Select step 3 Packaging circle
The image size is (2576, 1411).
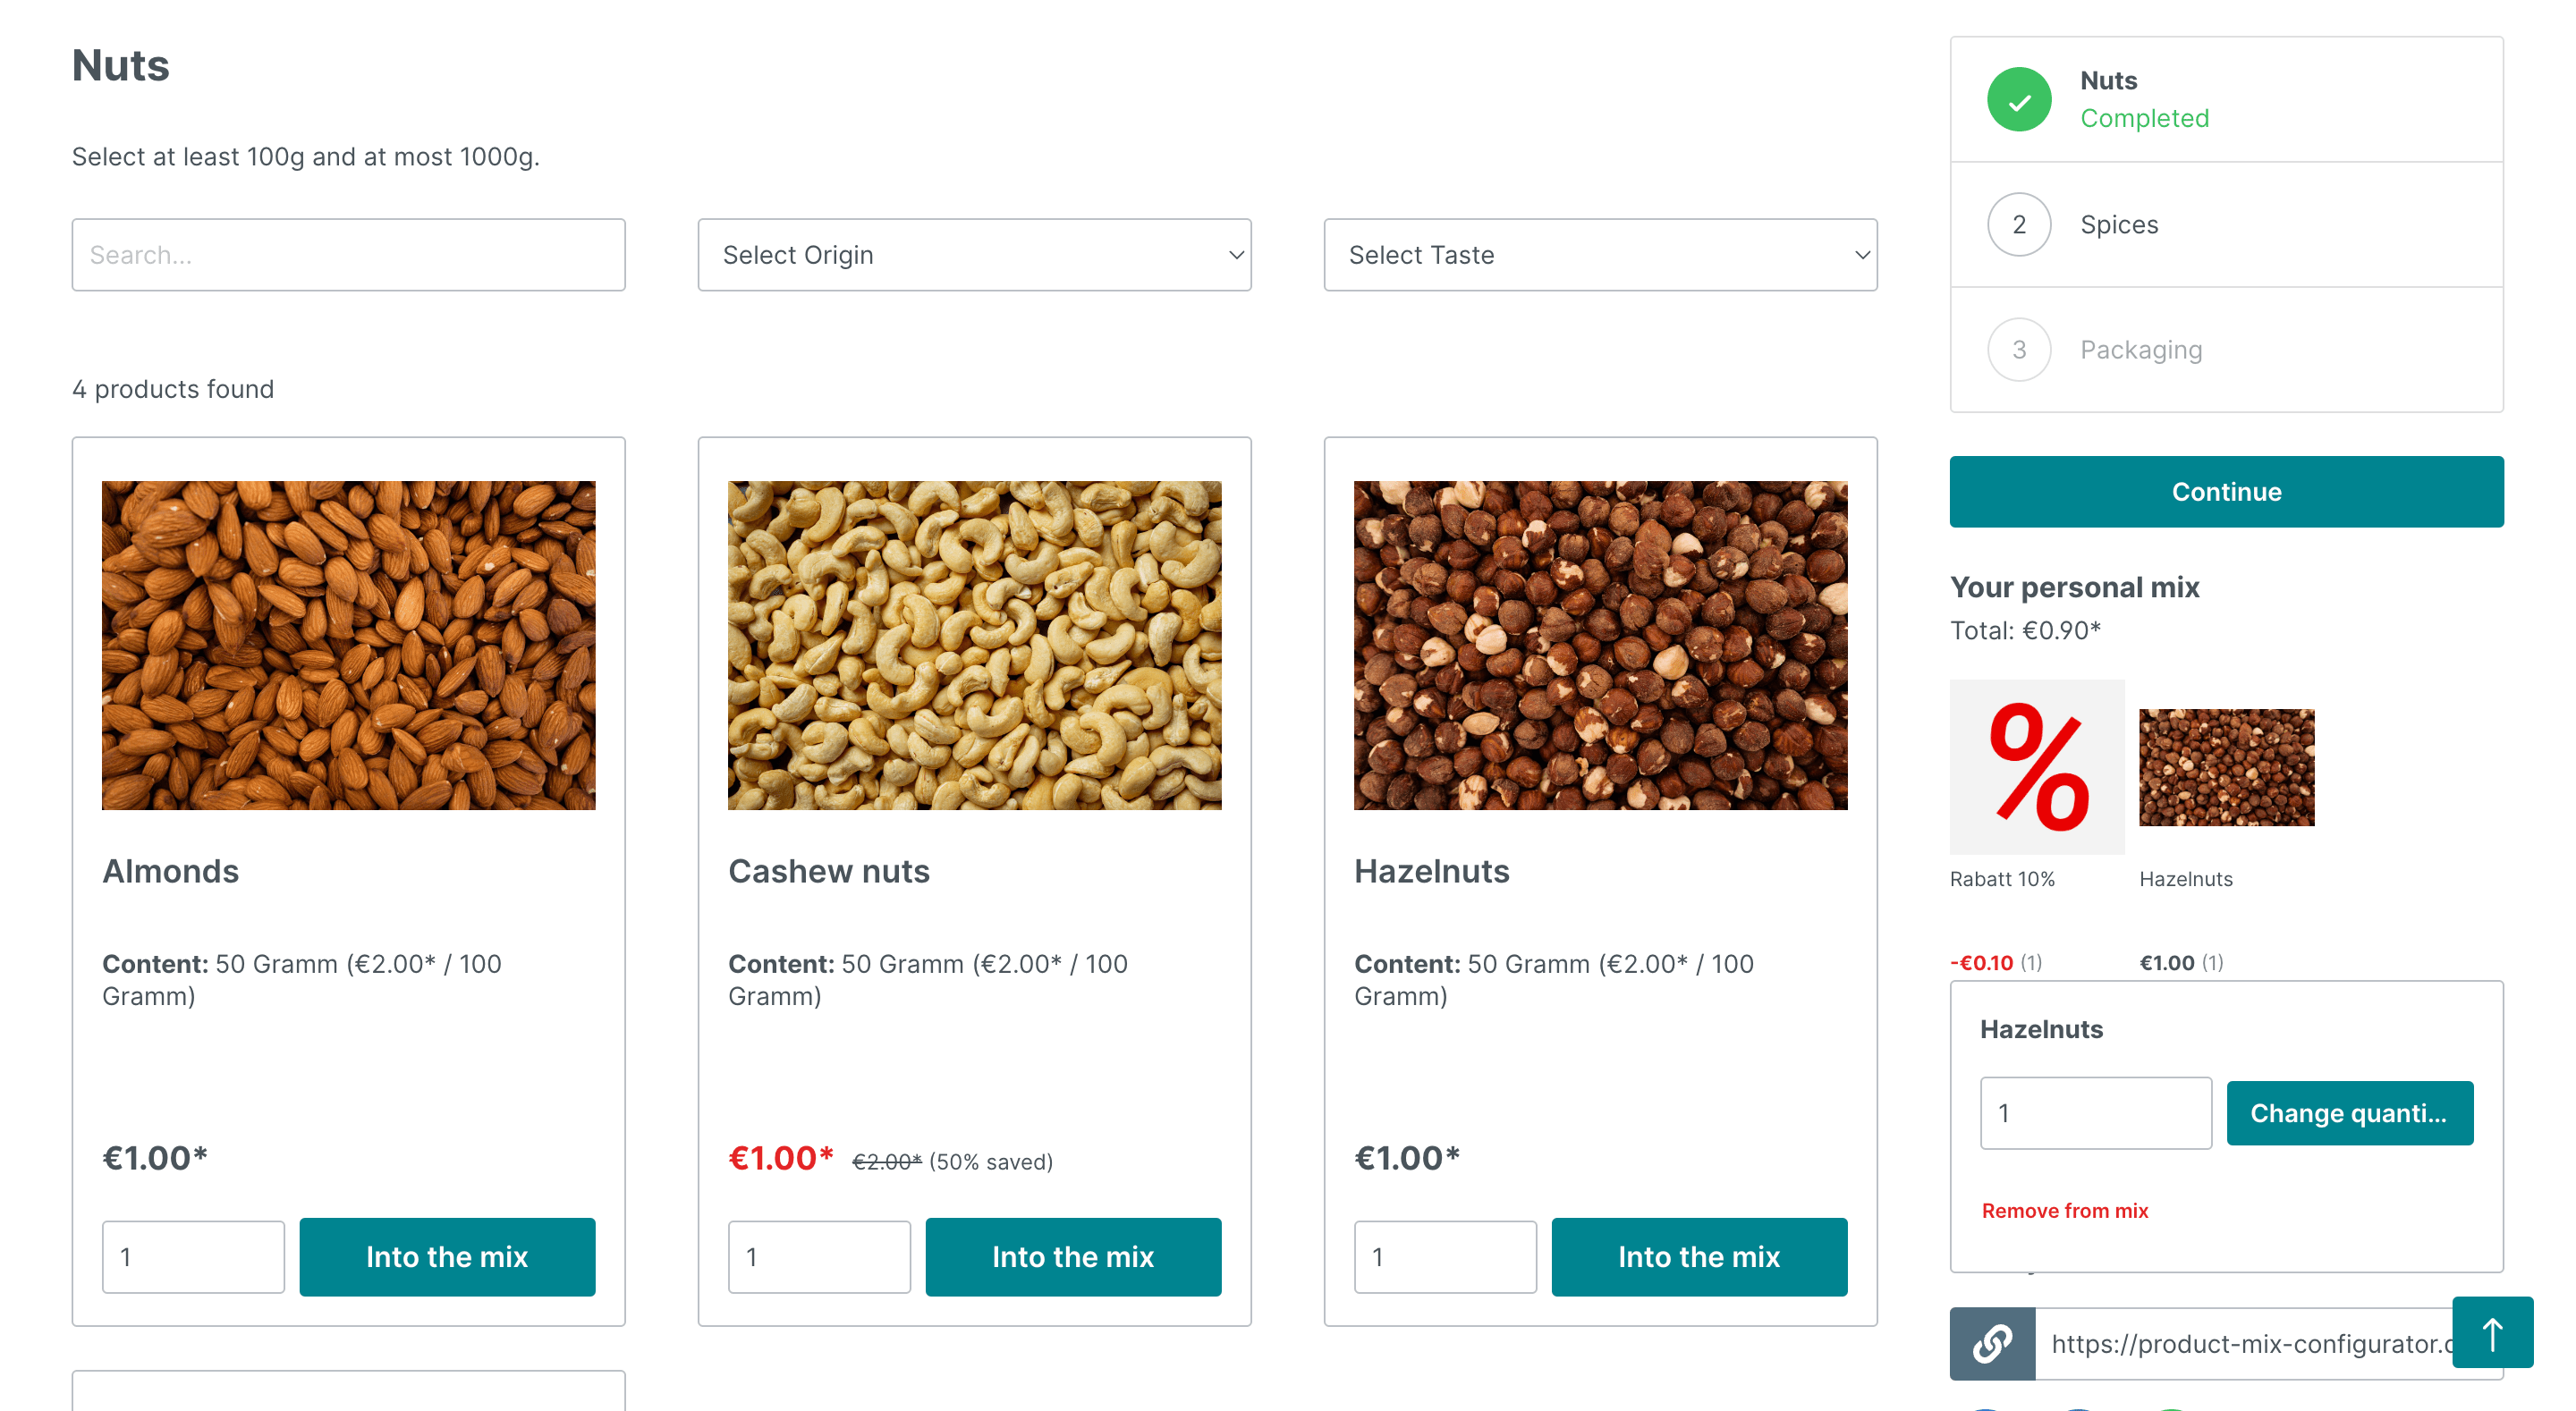(x=2018, y=350)
